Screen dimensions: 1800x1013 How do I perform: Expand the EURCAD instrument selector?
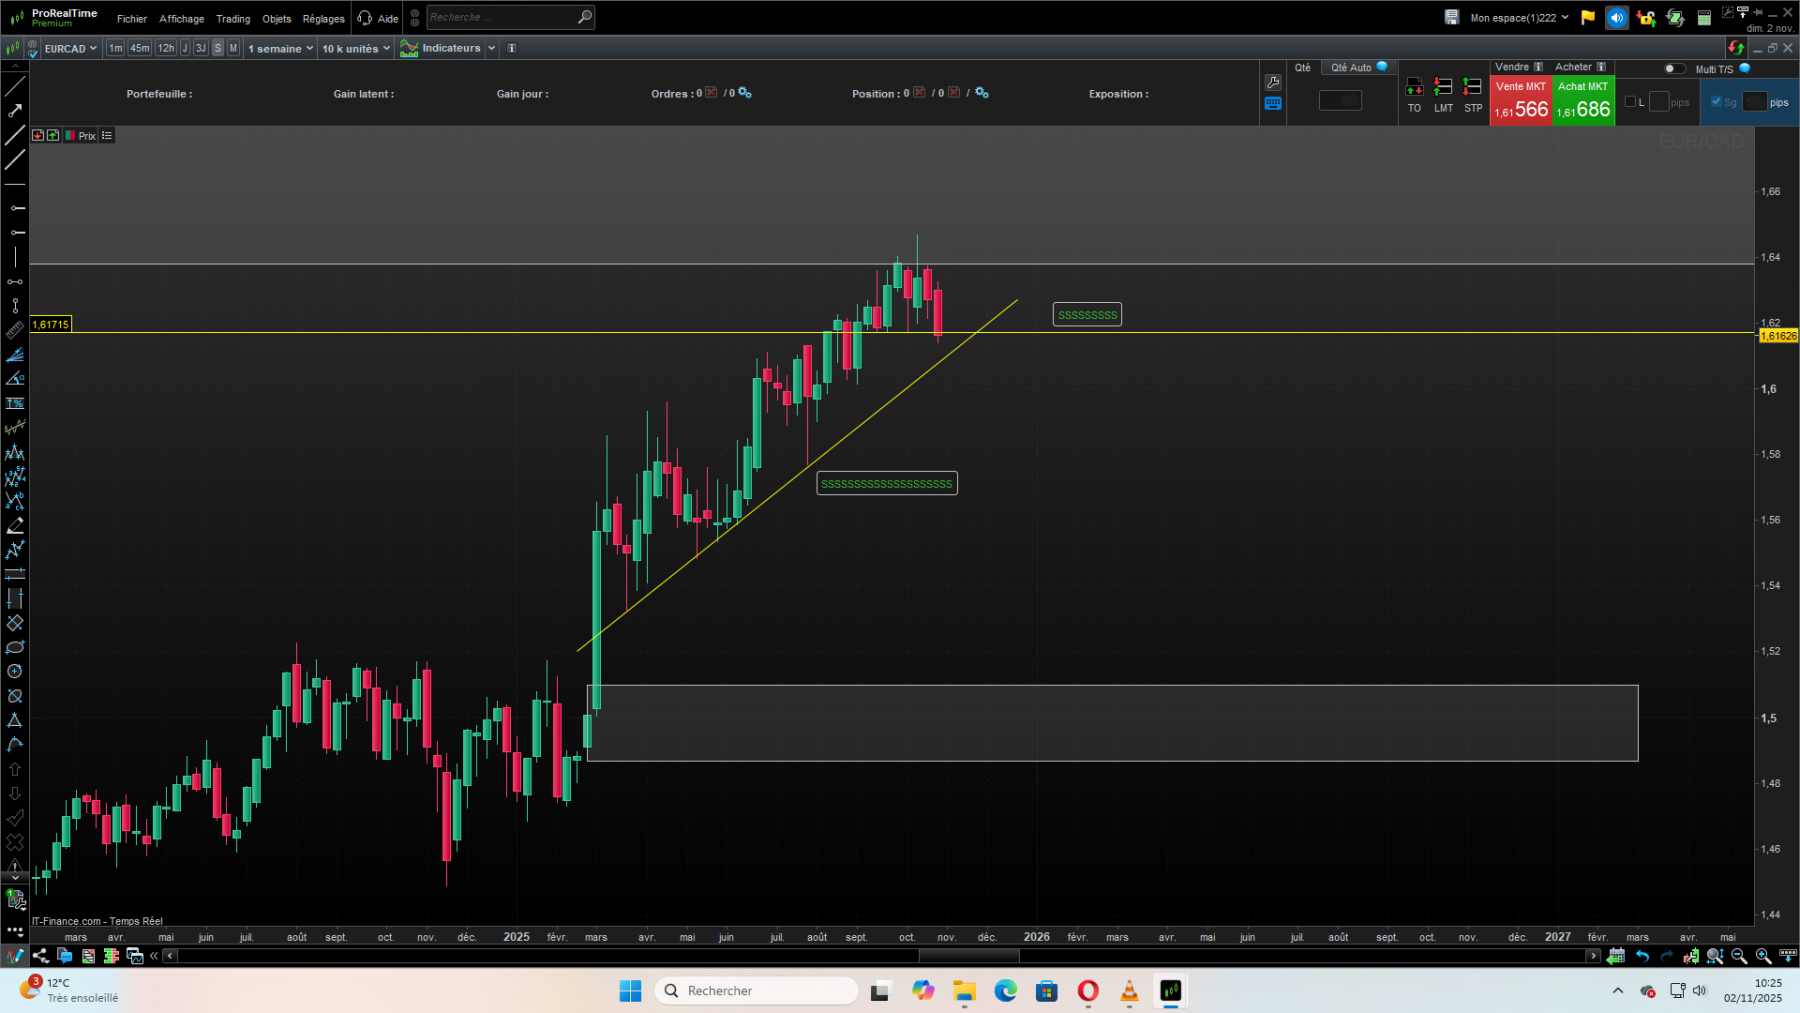68,47
